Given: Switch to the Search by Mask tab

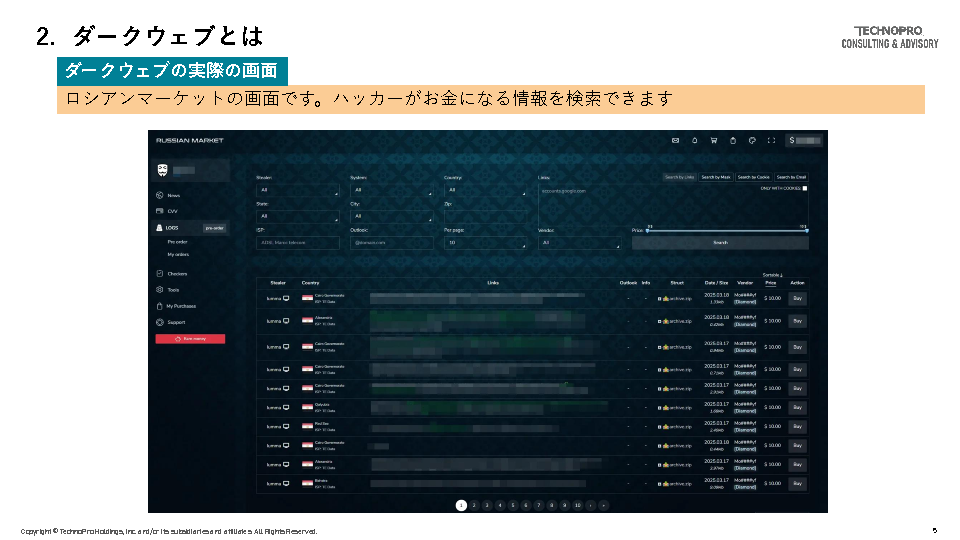Looking at the screenshot, I should pyautogui.click(x=715, y=177).
